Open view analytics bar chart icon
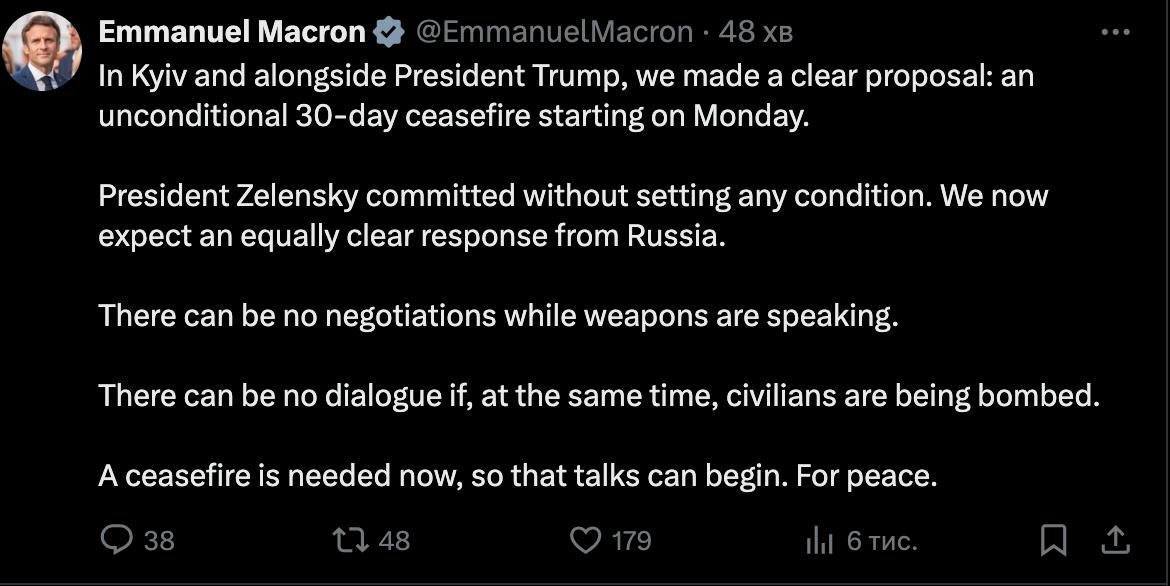 pyautogui.click(x=819, y=541)
